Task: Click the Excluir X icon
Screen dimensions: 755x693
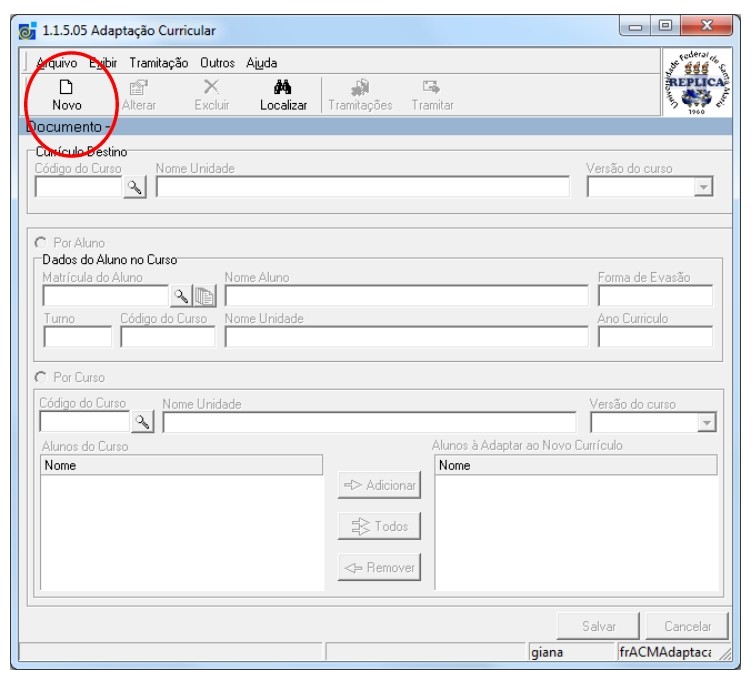Action: (x=211, y=88)
